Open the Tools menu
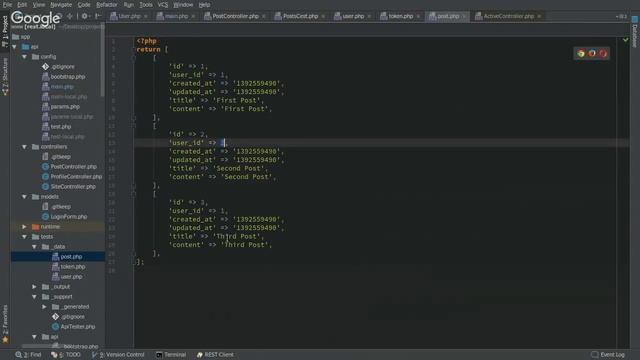 point(146,5)
